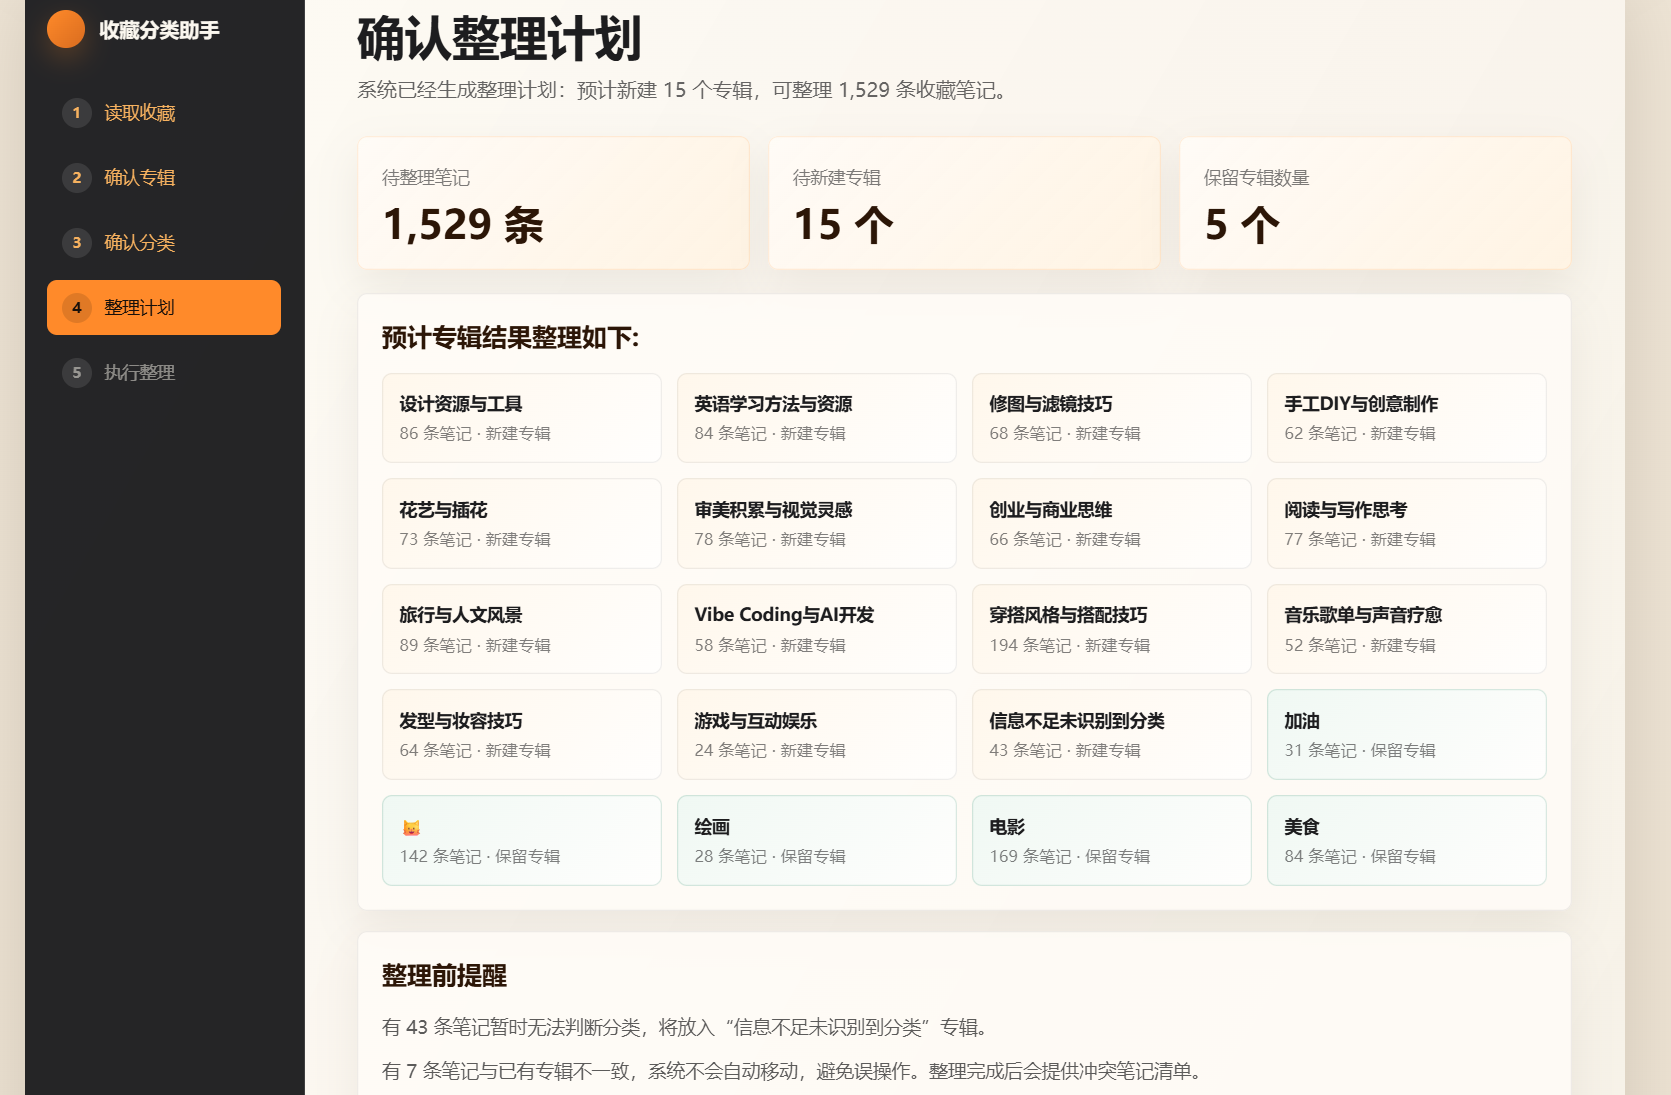Click the '142 条笔记 · 保留专辑' text
The width and height of the screenshot is (1671, 1095).
click(x=480, y=857)
